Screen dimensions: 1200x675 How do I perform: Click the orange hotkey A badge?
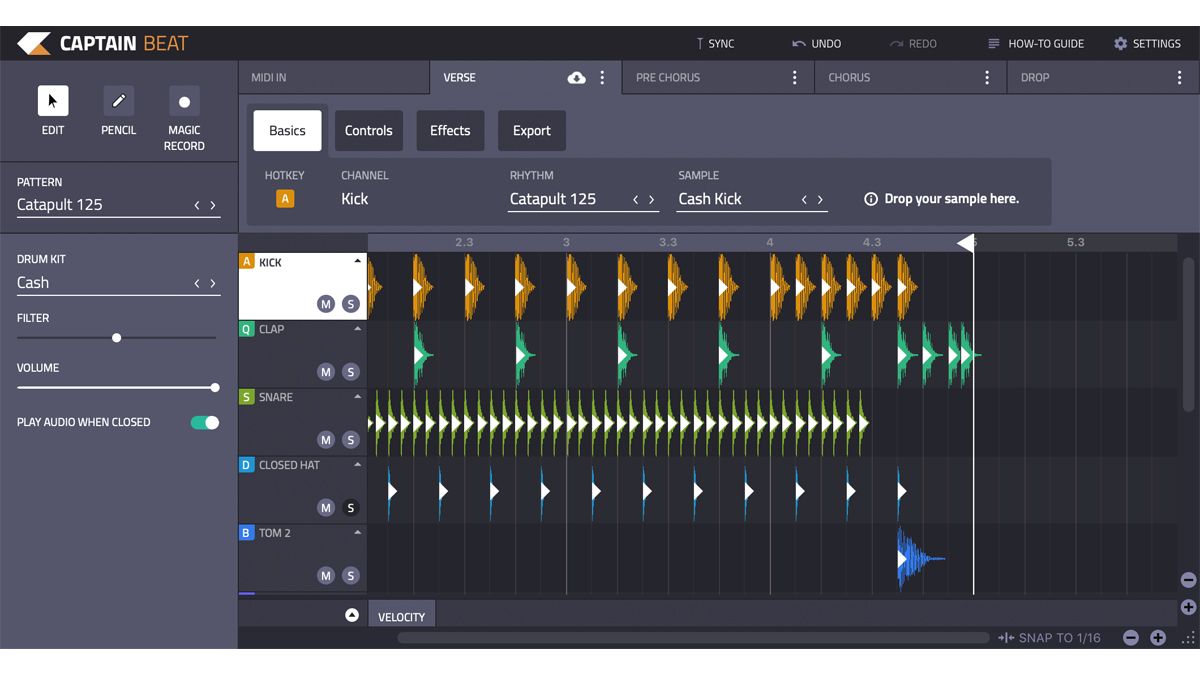285,199
